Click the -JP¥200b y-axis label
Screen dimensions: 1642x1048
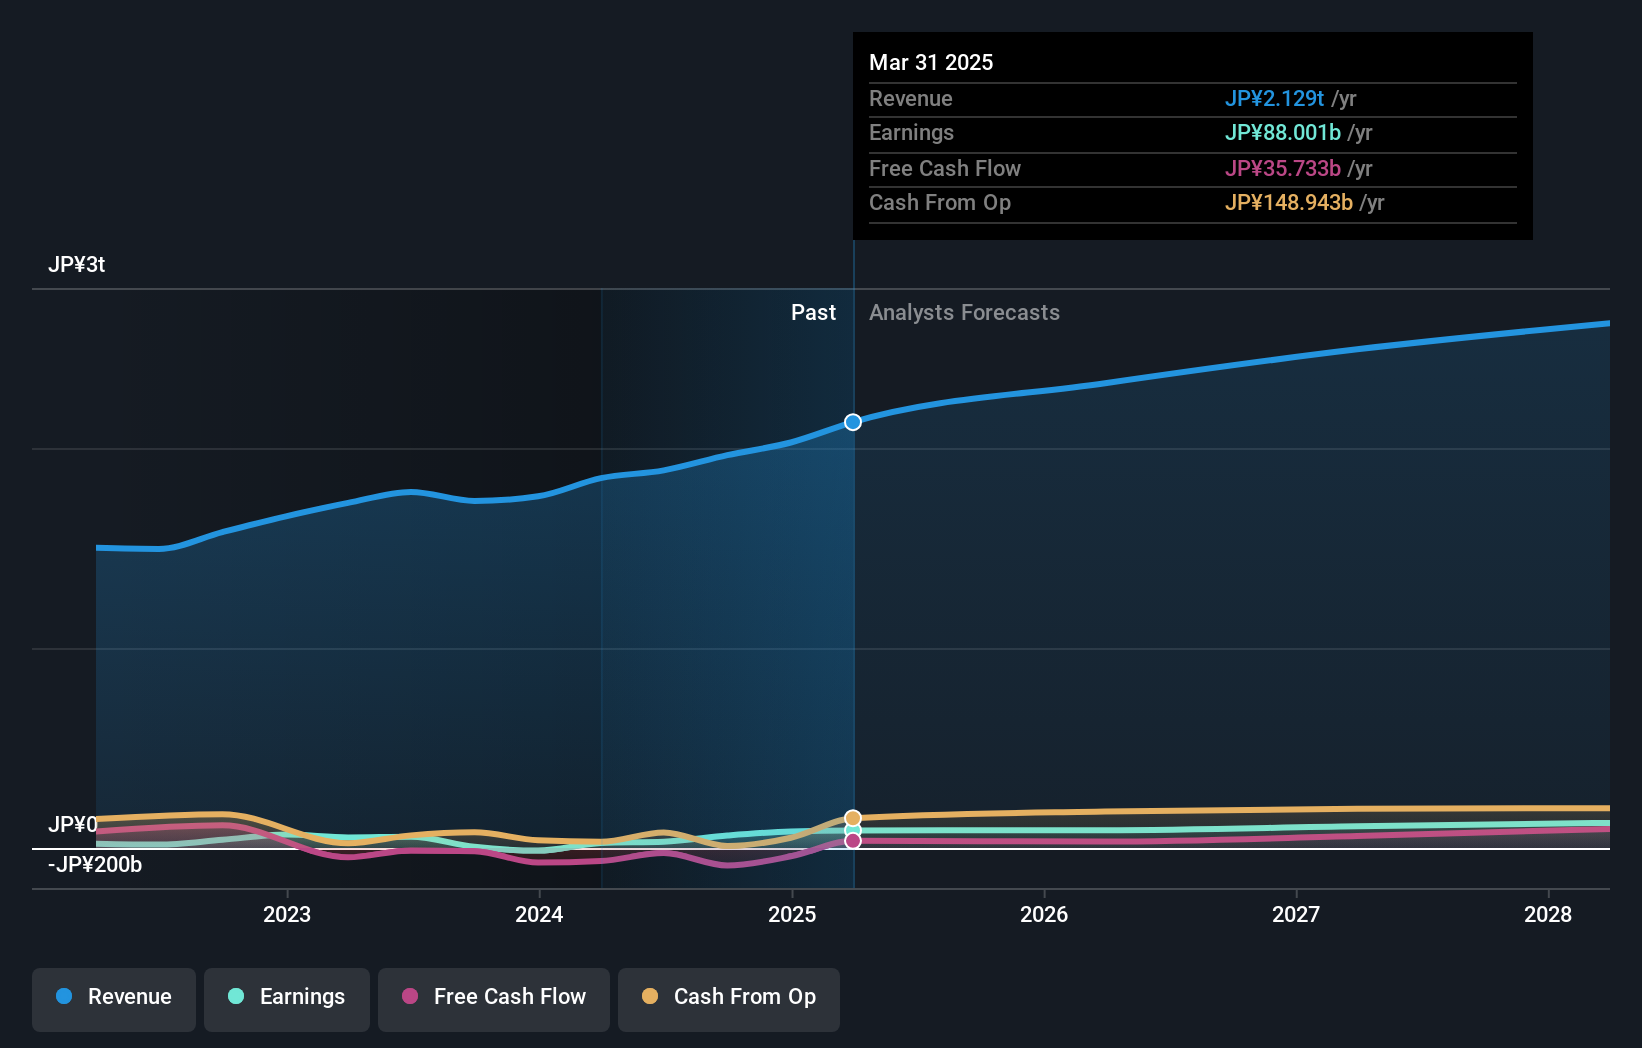tap(95, 864)
